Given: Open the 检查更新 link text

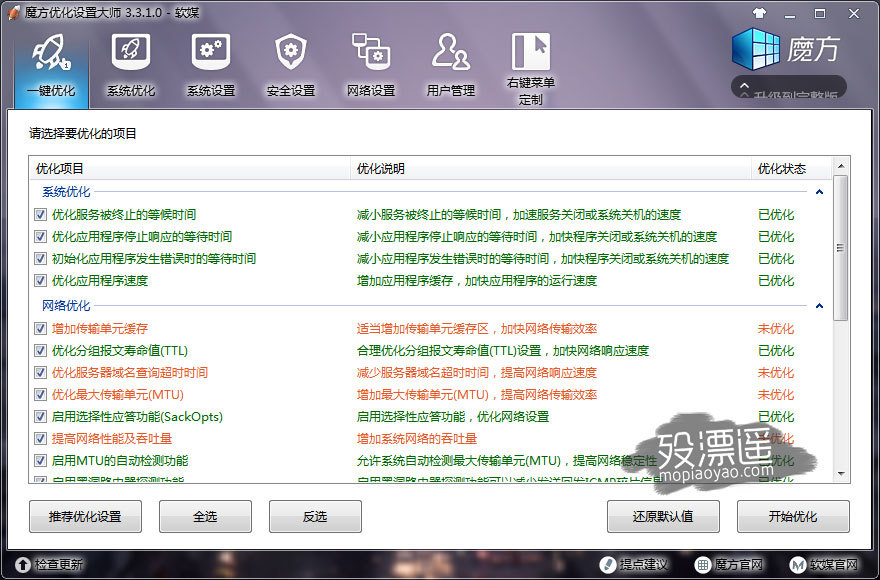Looking at the screenshot, I should pos(59,564).
